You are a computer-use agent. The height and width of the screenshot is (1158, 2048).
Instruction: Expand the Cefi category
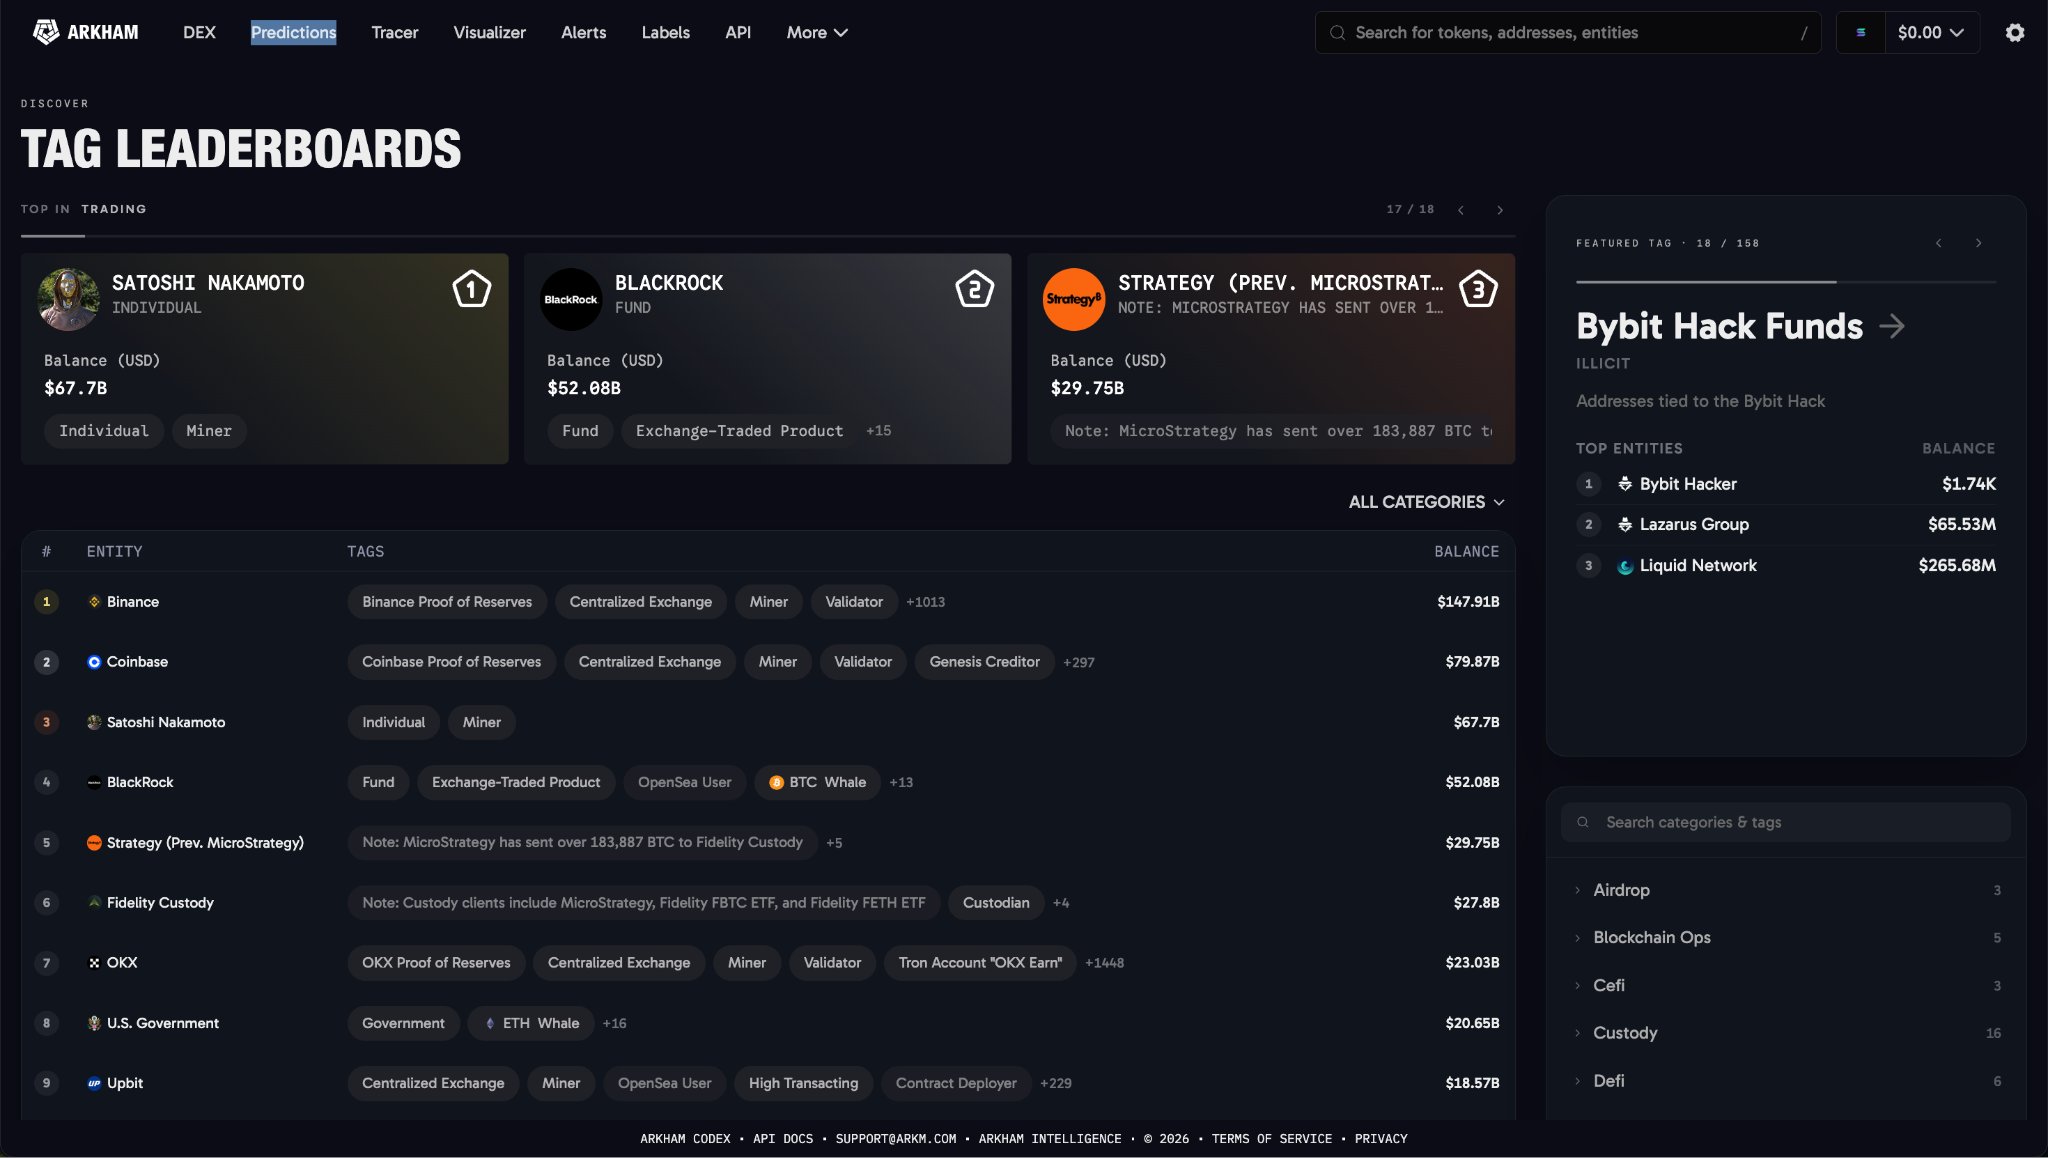pyautogui.click(x=1786, y=985)
